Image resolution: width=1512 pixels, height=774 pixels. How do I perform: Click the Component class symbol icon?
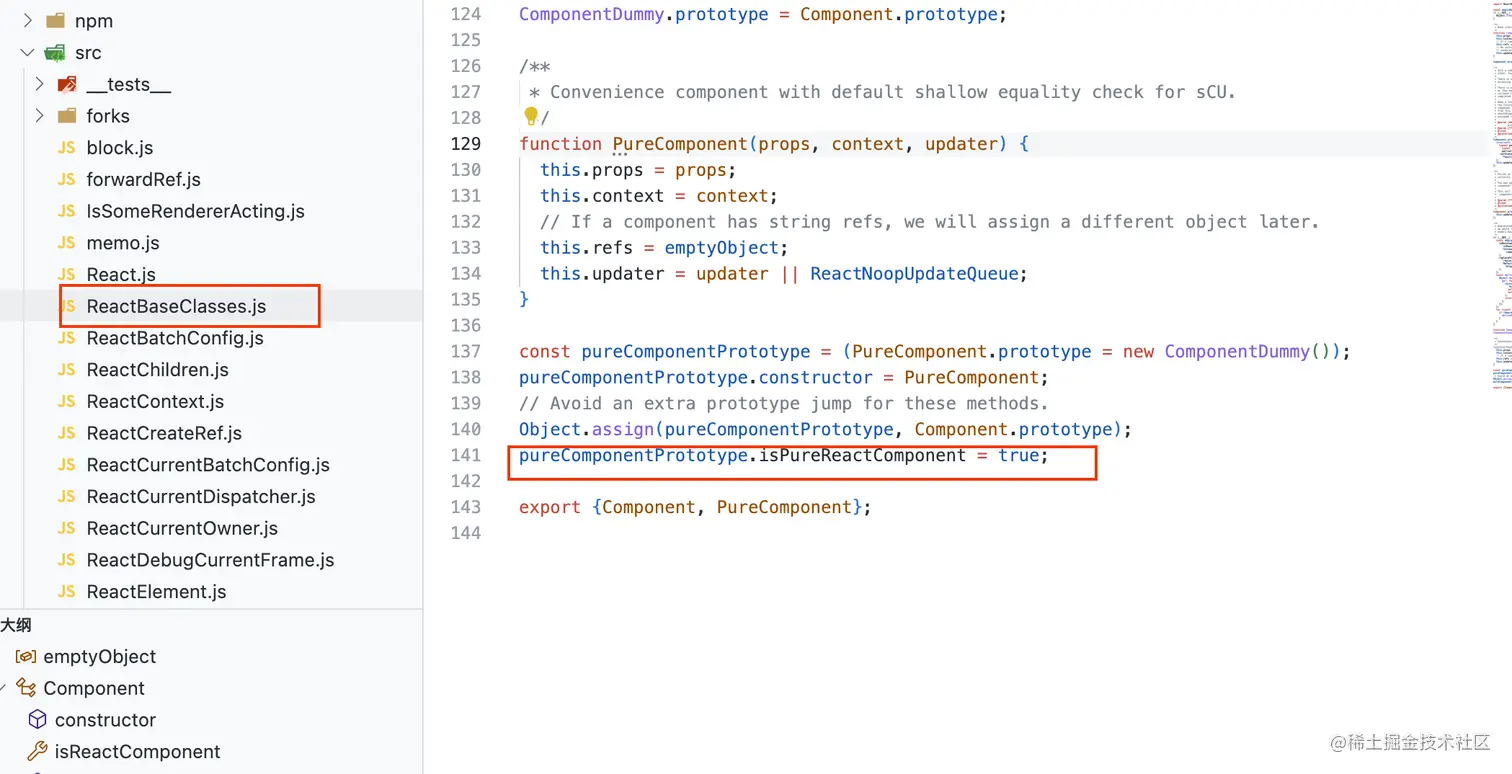(x=26, y=688)
